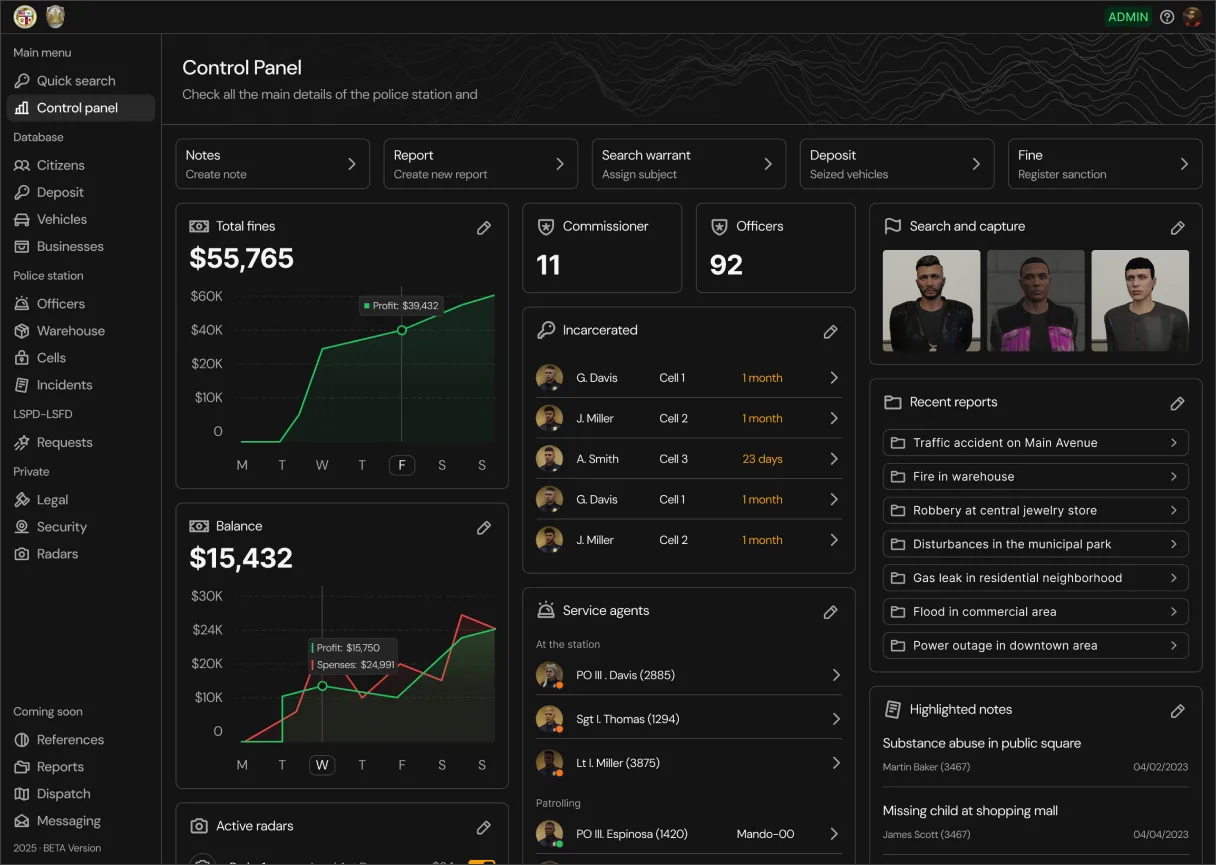Viewport: 1216px width, 865px height.
Task: Edit the Balance card
Action: tap(484, 527)
